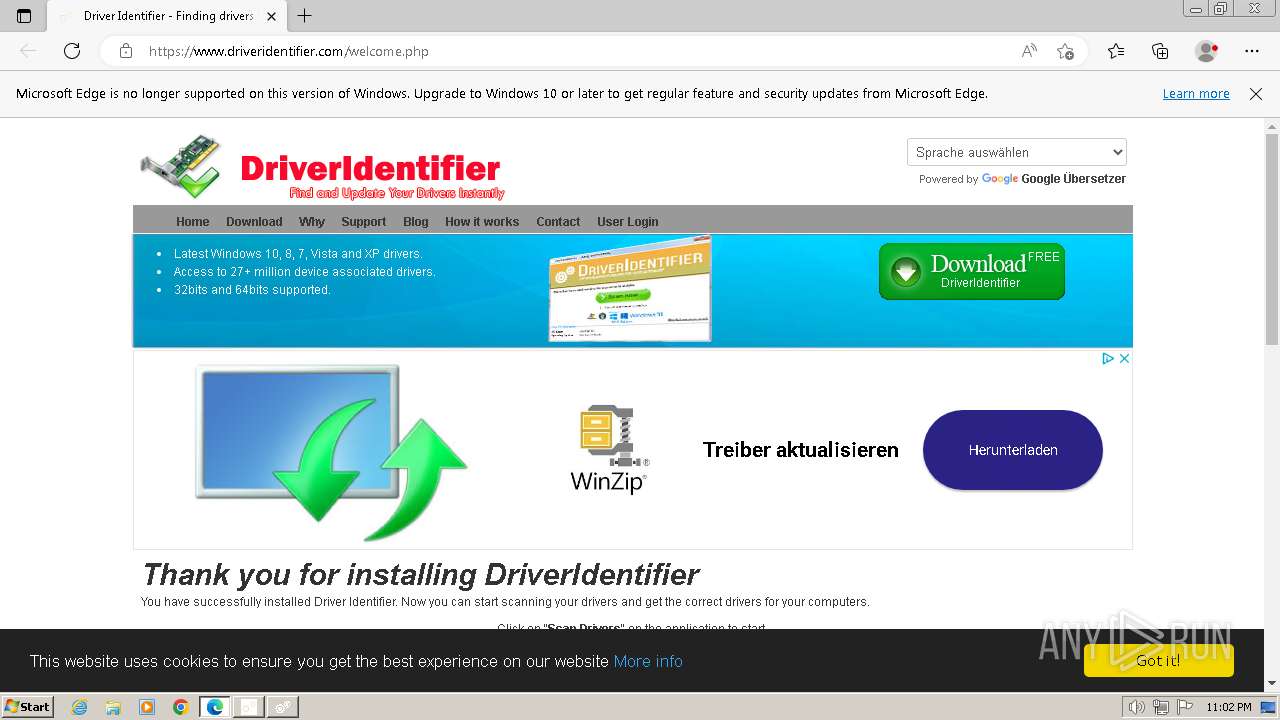Screen dimensions: 1280x720
Task: Open the Blog menu item
Action: coord(416,222)
